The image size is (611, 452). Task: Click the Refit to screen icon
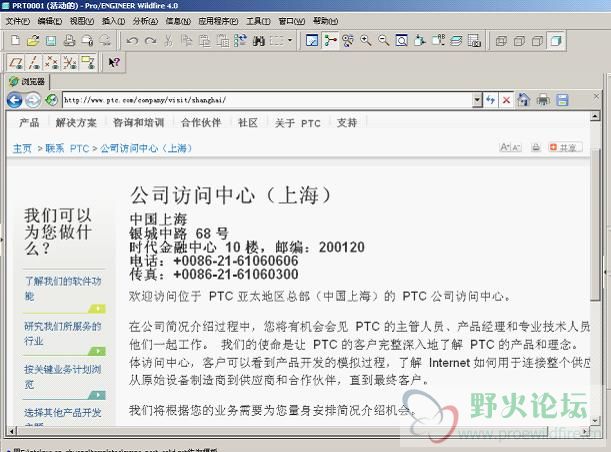402,41
